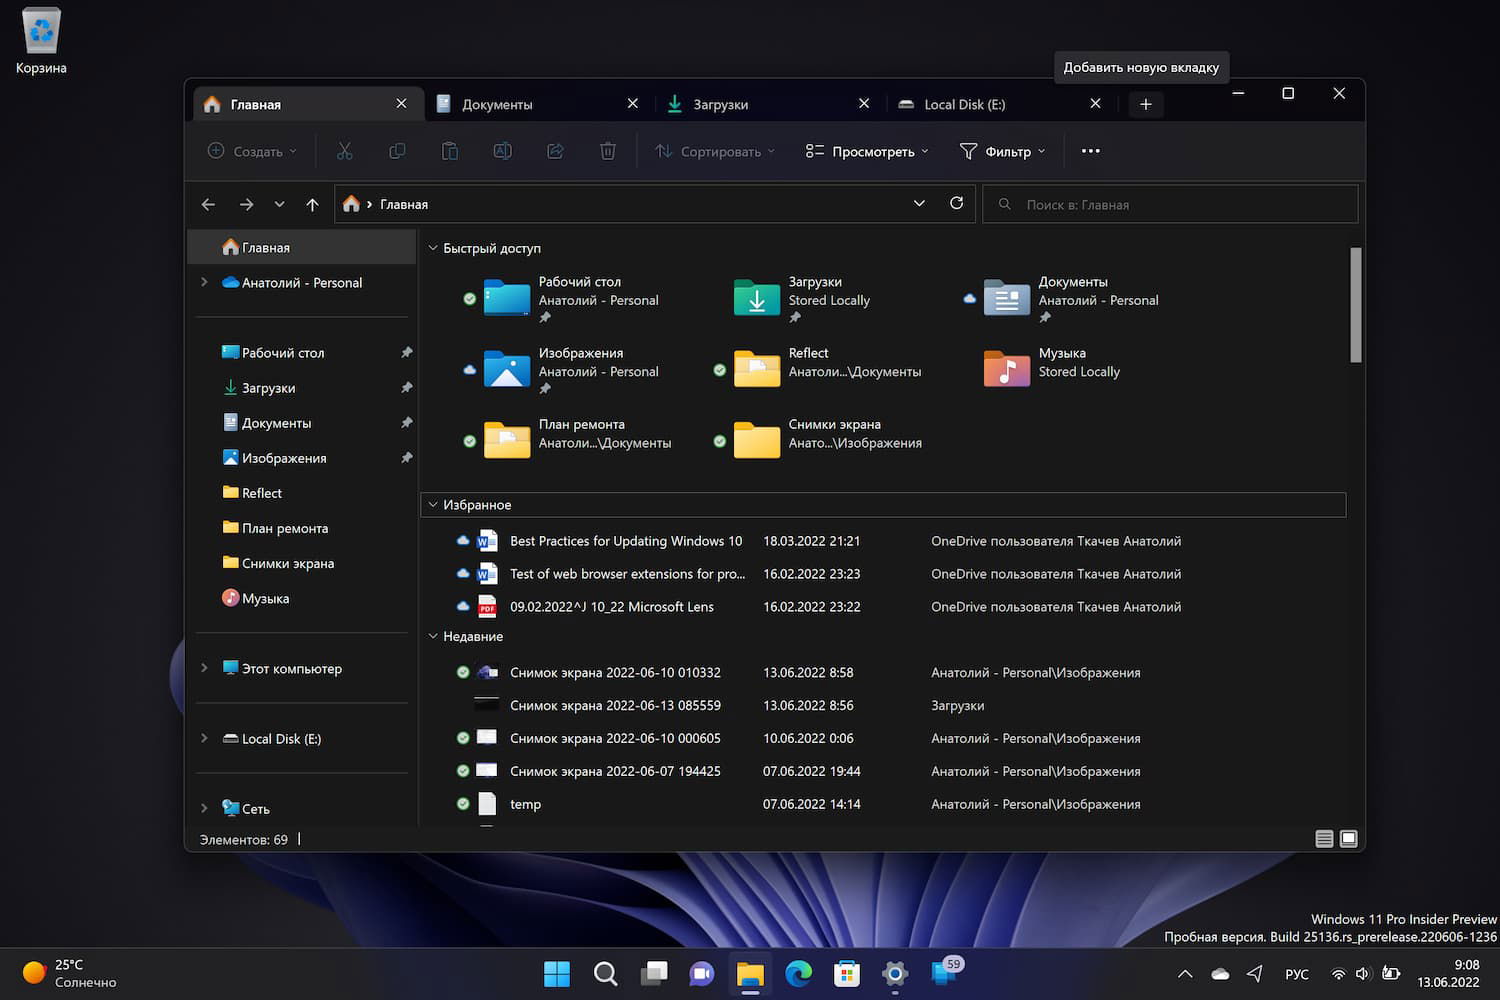Viewport: 1500px width, 1000px height.
Task: Add a new tab with plus button
Action: 1146,104
